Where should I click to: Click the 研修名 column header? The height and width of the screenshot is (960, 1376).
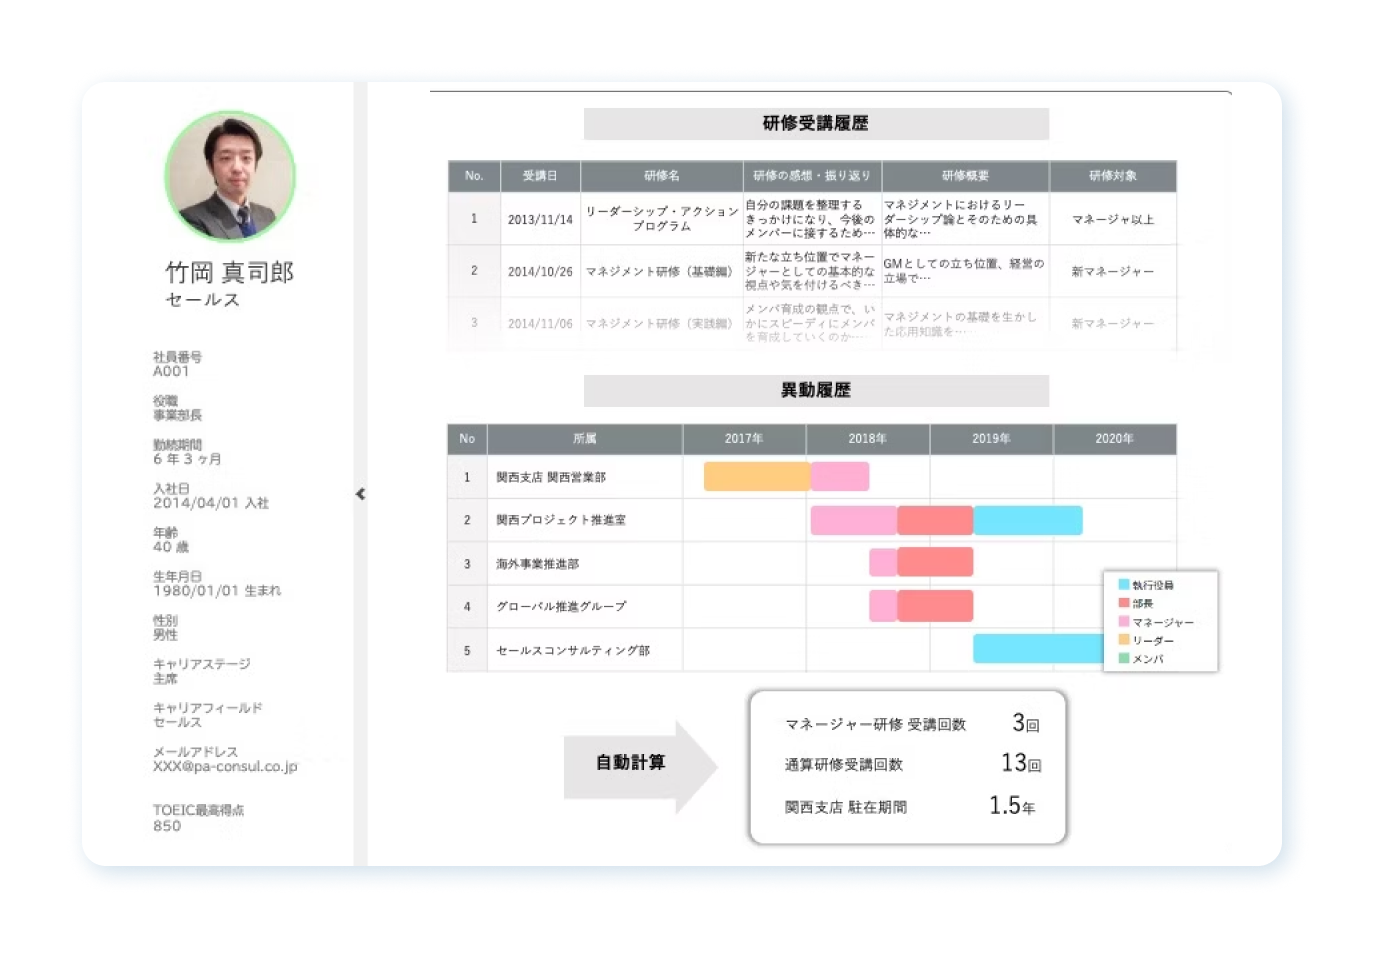coord(661,176)
